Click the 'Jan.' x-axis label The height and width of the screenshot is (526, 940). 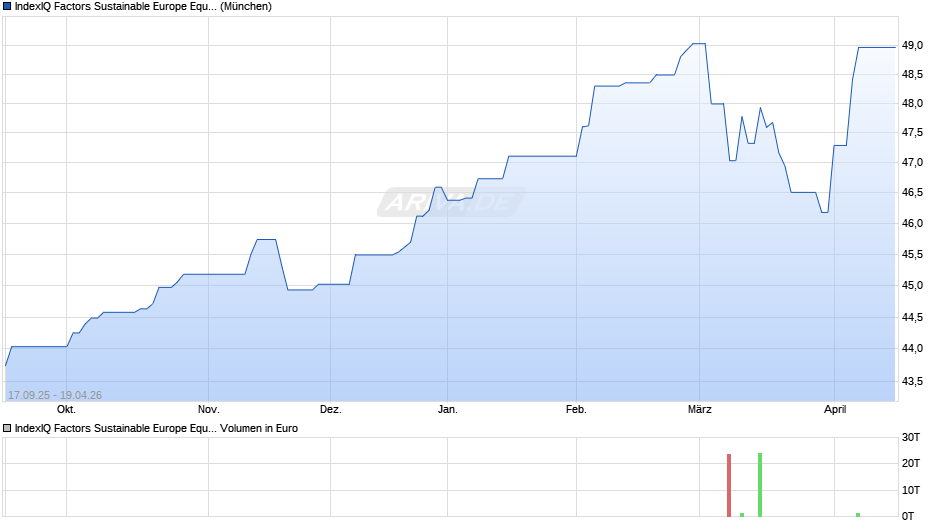447,410
